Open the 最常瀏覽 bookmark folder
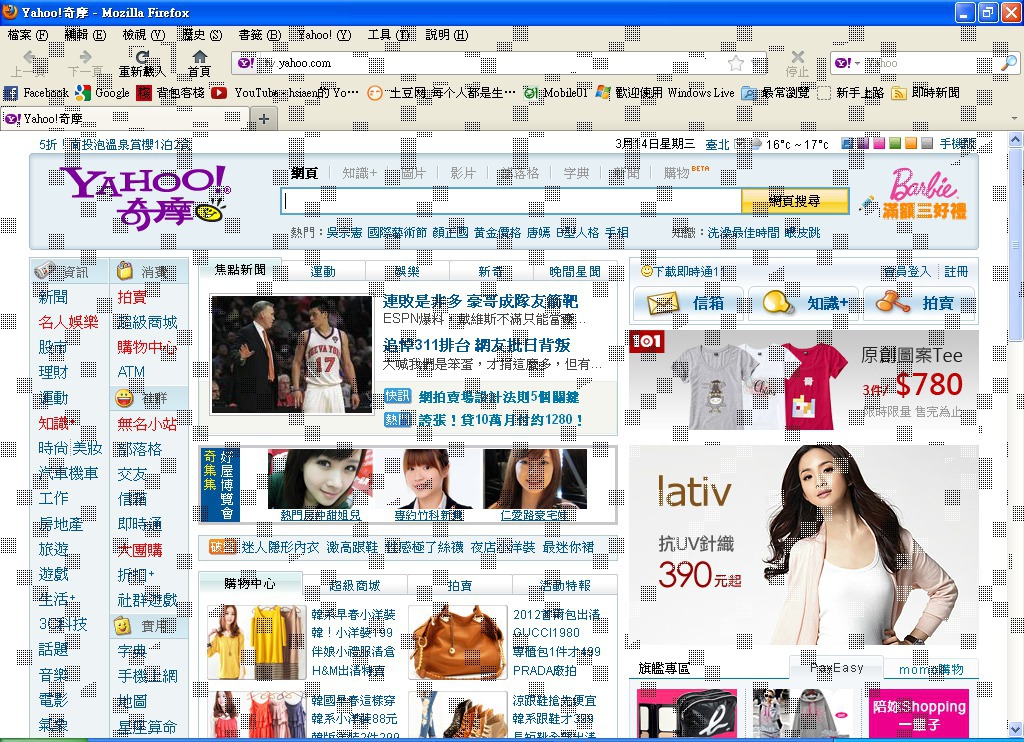1024x742 pixels. (776, 93)
